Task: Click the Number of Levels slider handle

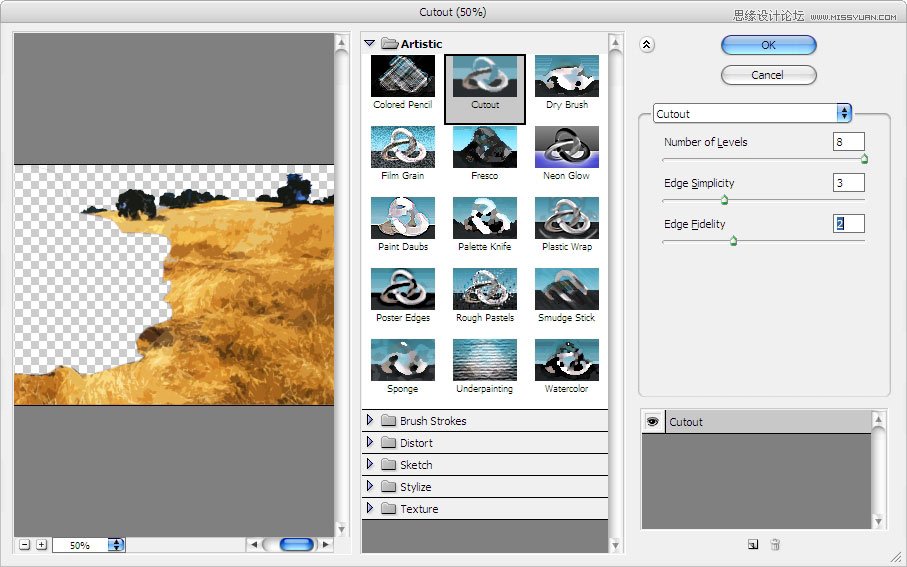Action: click(x=864, y=159)
